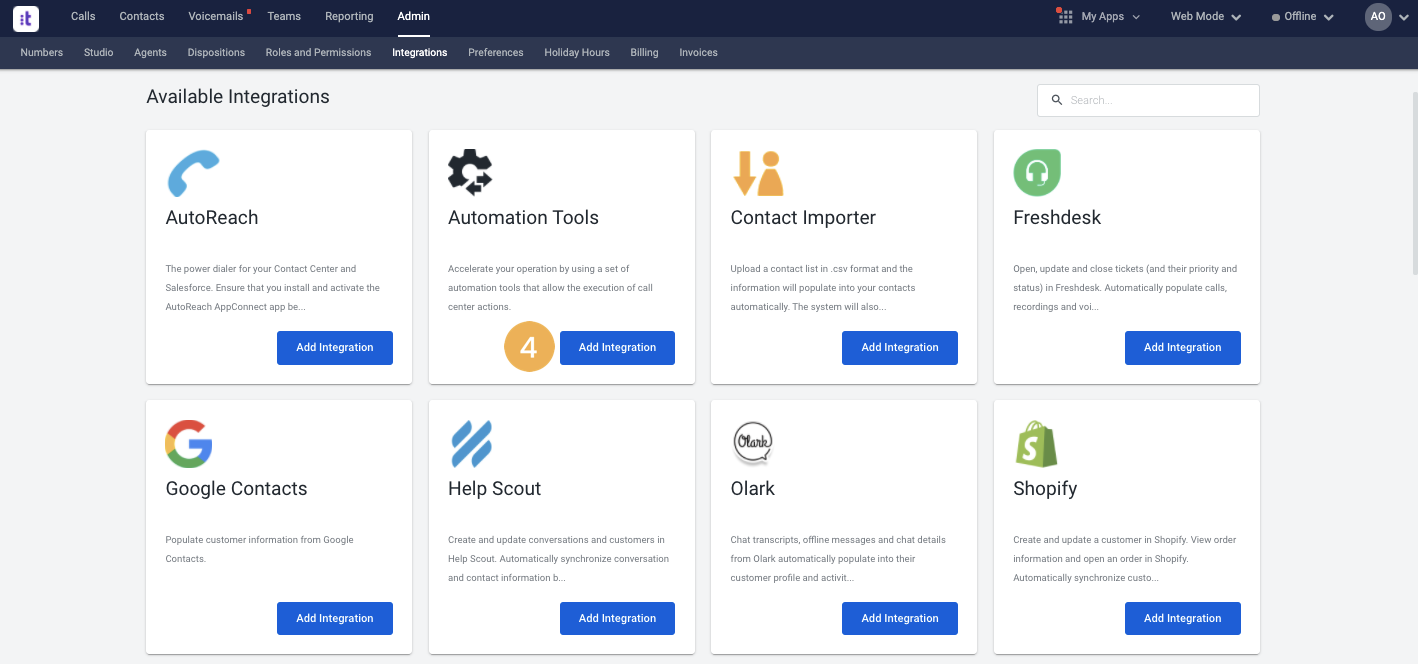
Task: Add the AutoReach integration
Action: tap(335, 348)
